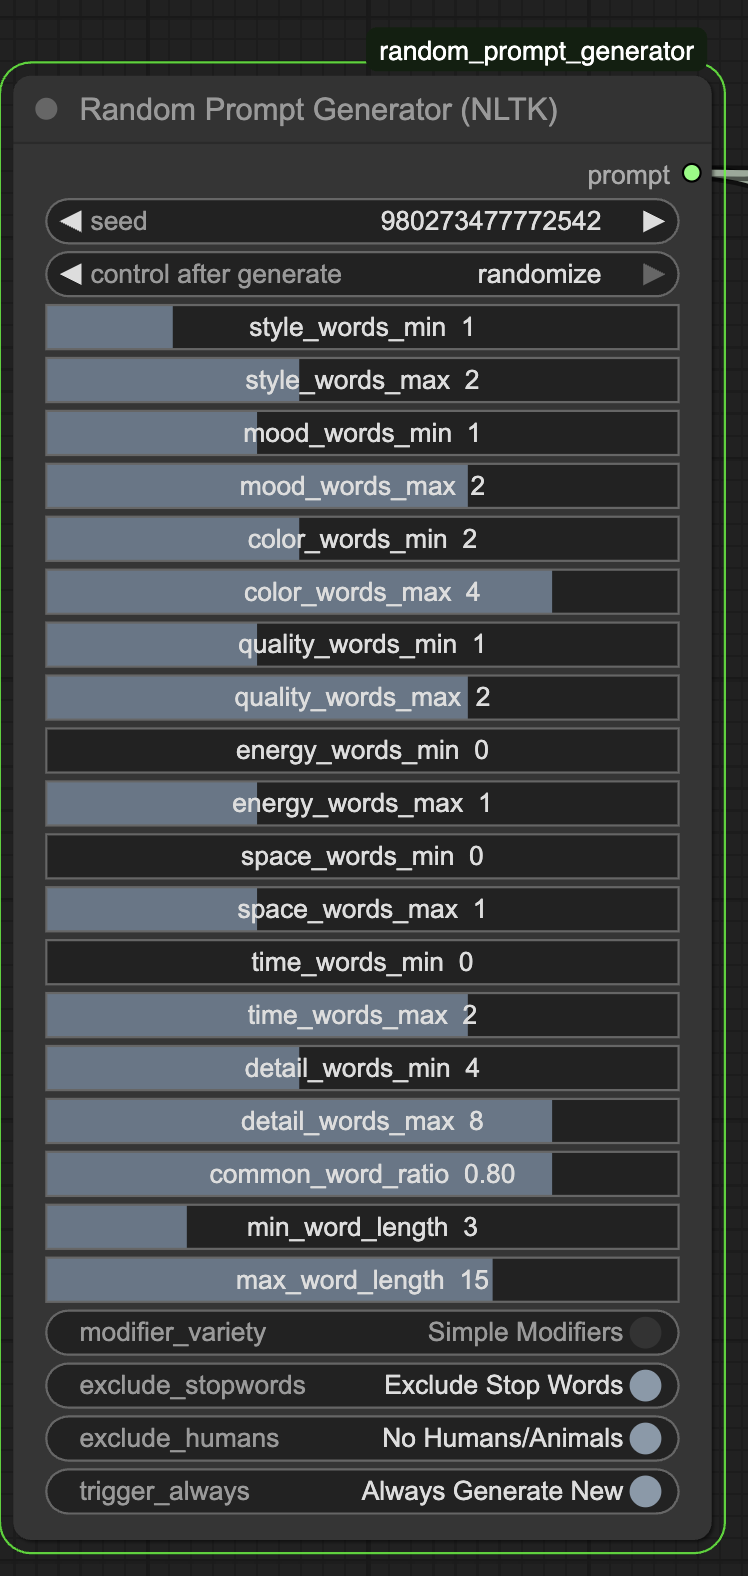This screenshot has width=748, height=1576.
Task: Set the quality_words_max slider
Action: click(362, 698)
